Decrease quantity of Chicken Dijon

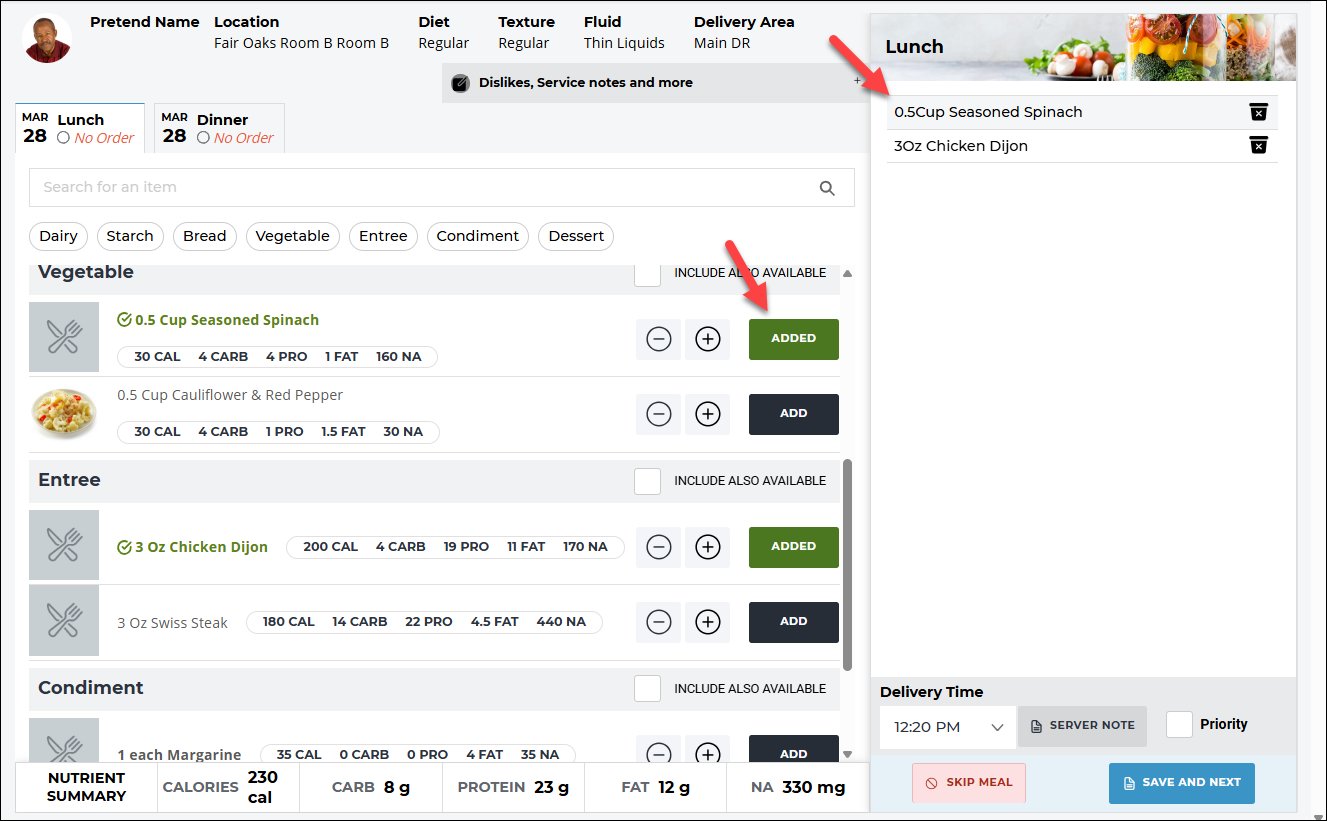[658, 547]
